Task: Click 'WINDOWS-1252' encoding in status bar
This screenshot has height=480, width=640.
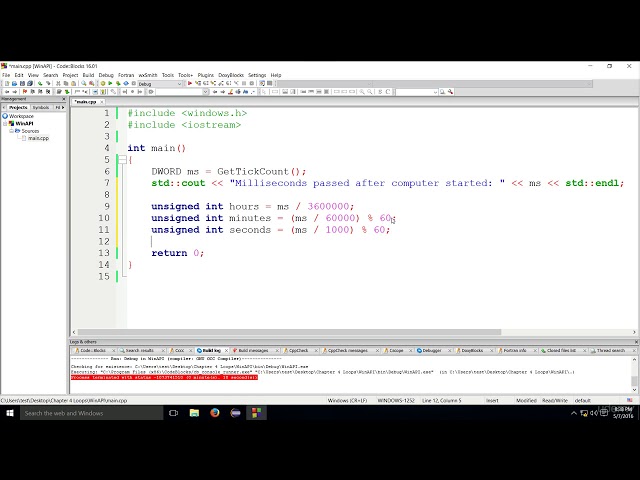Action: point(396,400)
